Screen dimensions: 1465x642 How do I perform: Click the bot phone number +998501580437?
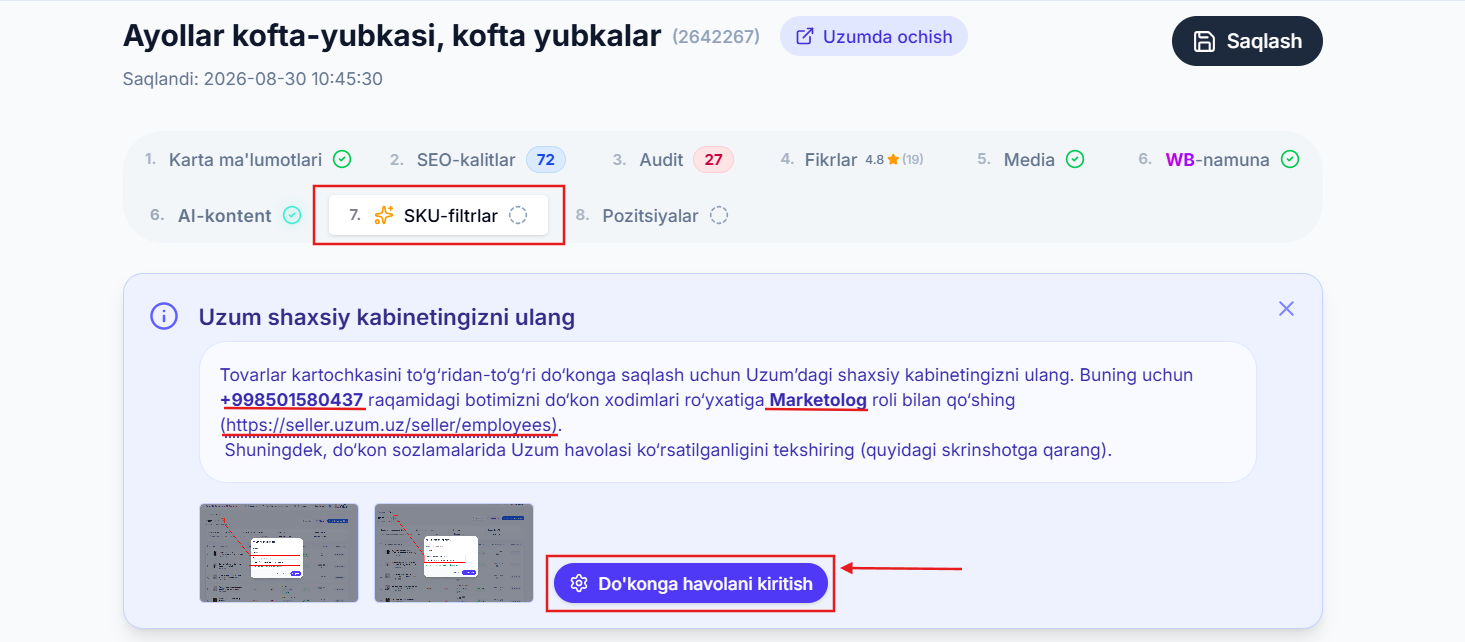(292, 400)
